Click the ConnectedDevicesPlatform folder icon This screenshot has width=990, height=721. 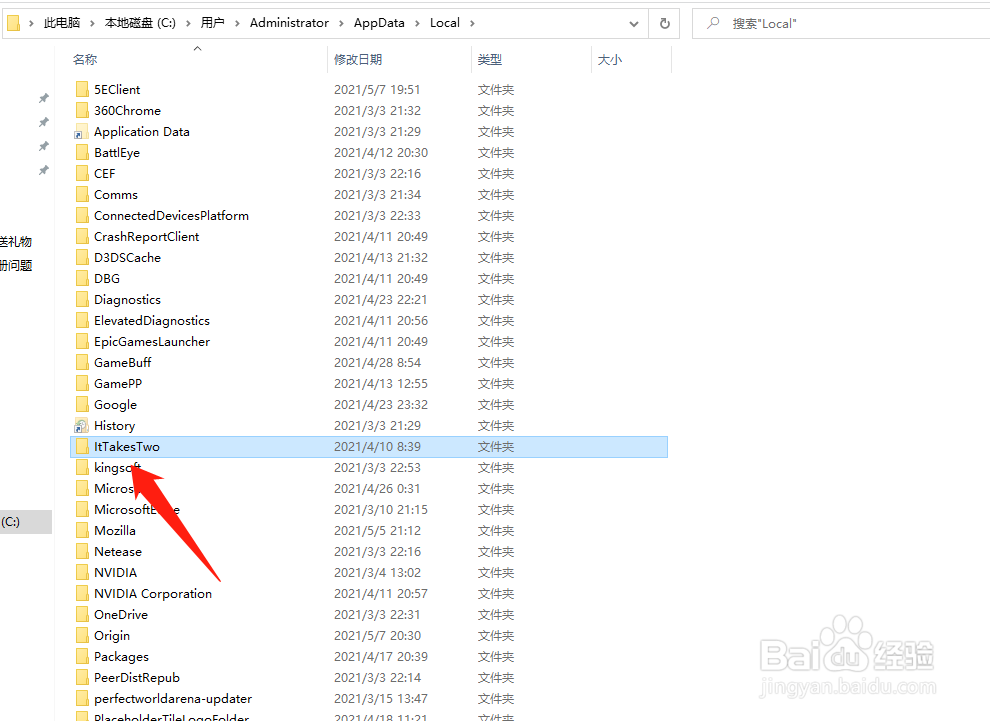click(81, 215)
